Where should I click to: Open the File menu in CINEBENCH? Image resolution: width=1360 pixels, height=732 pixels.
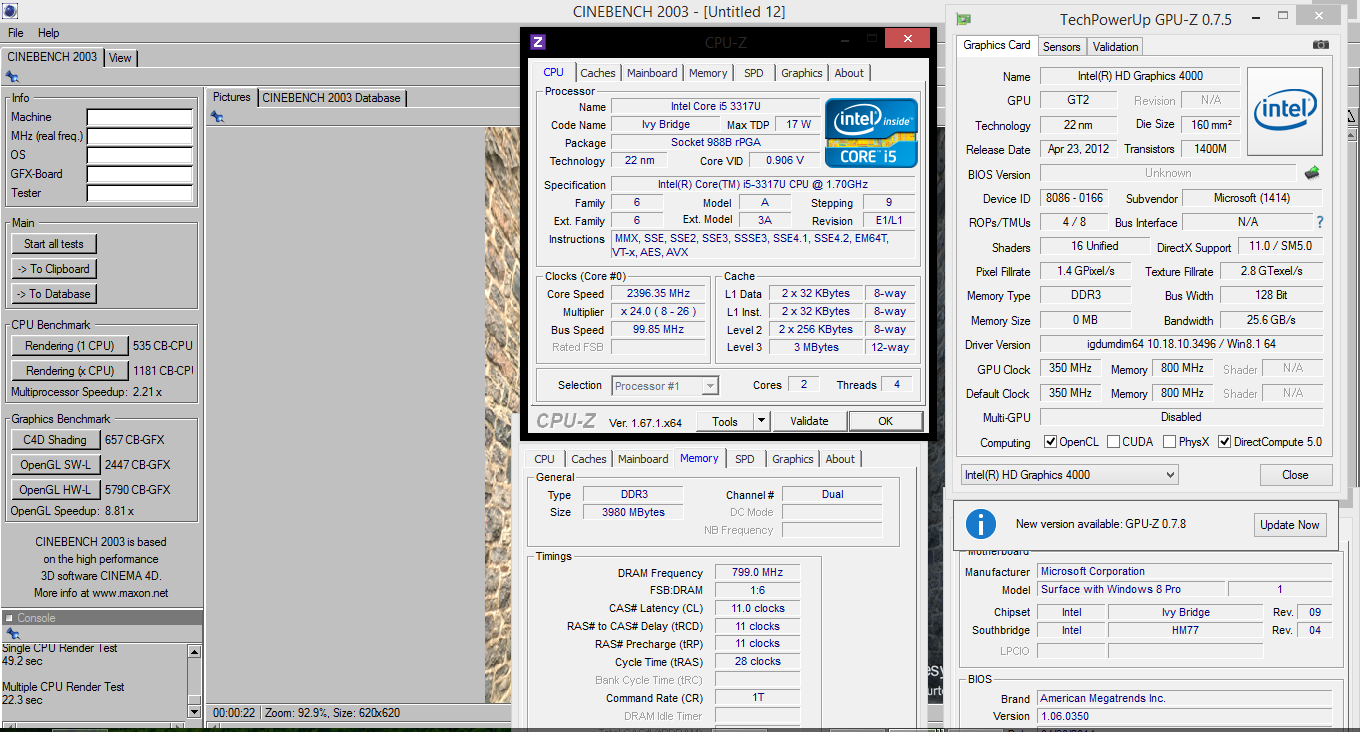16,33
